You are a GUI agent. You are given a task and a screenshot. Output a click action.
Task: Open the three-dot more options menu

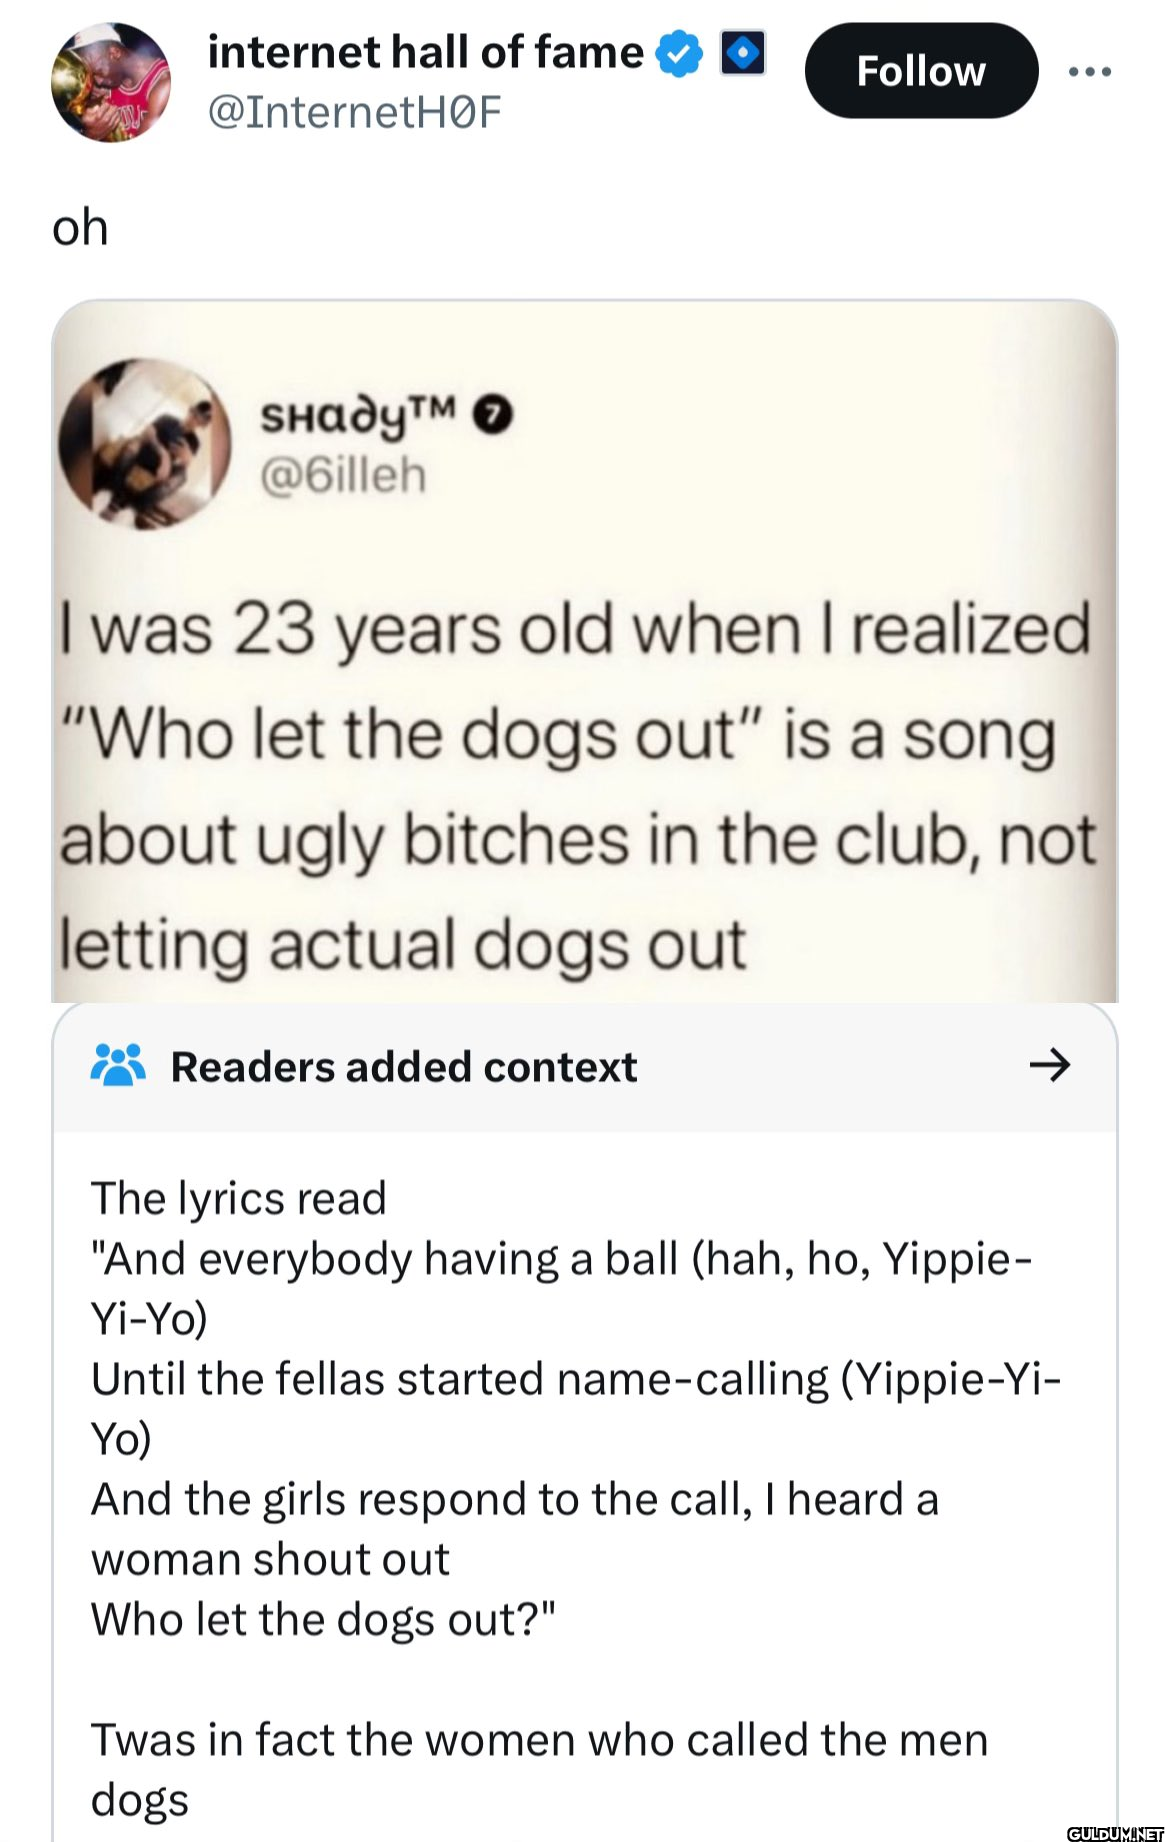tap(1089, 72)
